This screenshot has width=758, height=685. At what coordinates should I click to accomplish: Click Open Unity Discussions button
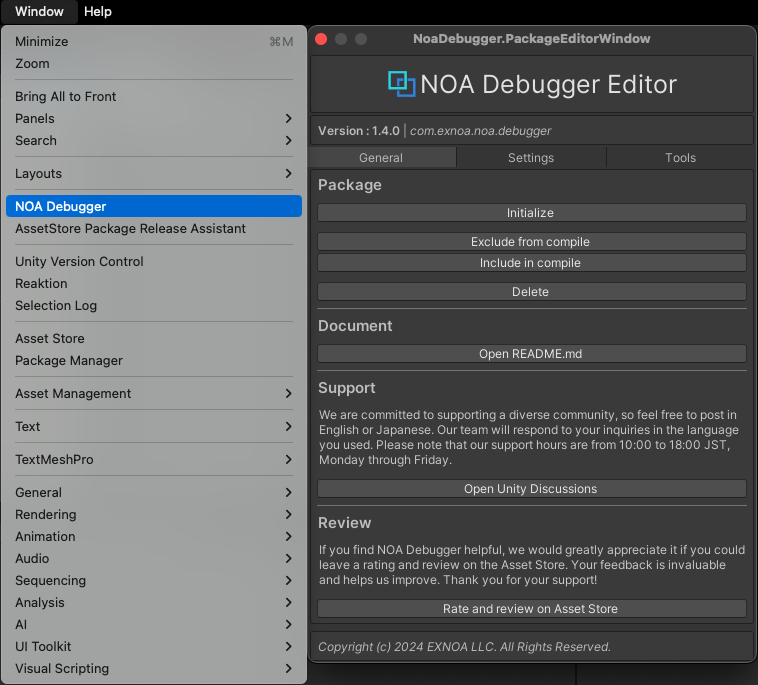coord(531,488)
